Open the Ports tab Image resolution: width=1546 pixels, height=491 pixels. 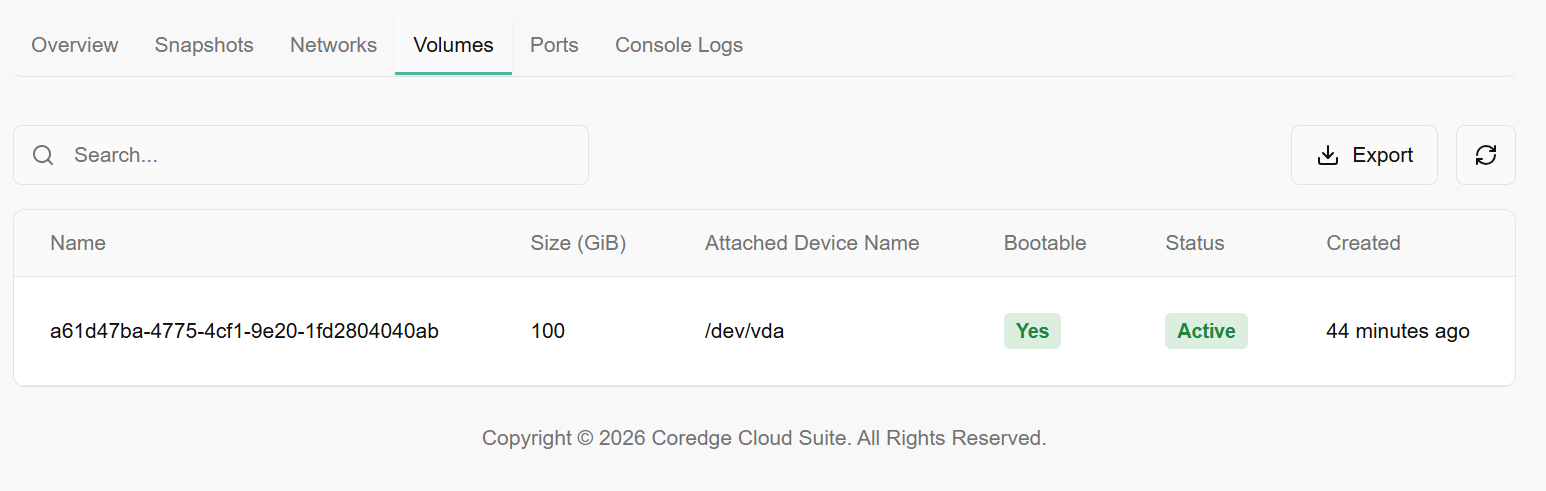[554, 45]
